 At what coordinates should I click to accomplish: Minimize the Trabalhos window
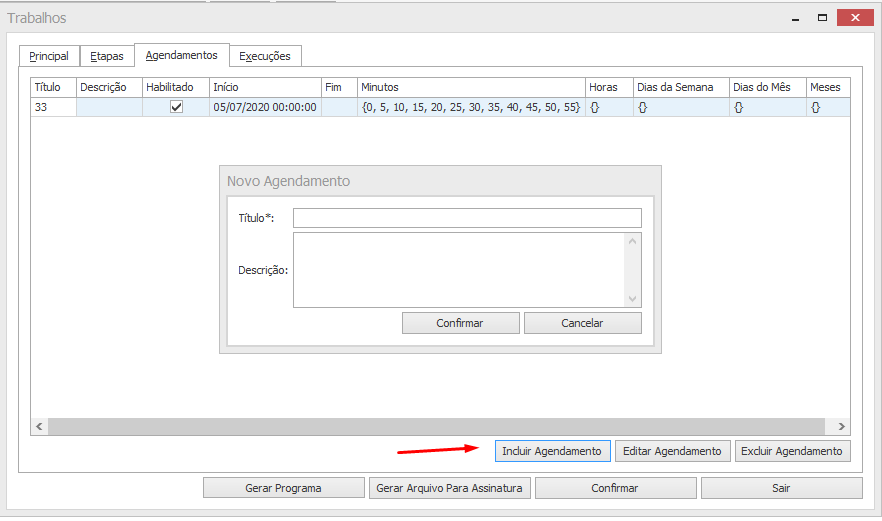[795, 18]
